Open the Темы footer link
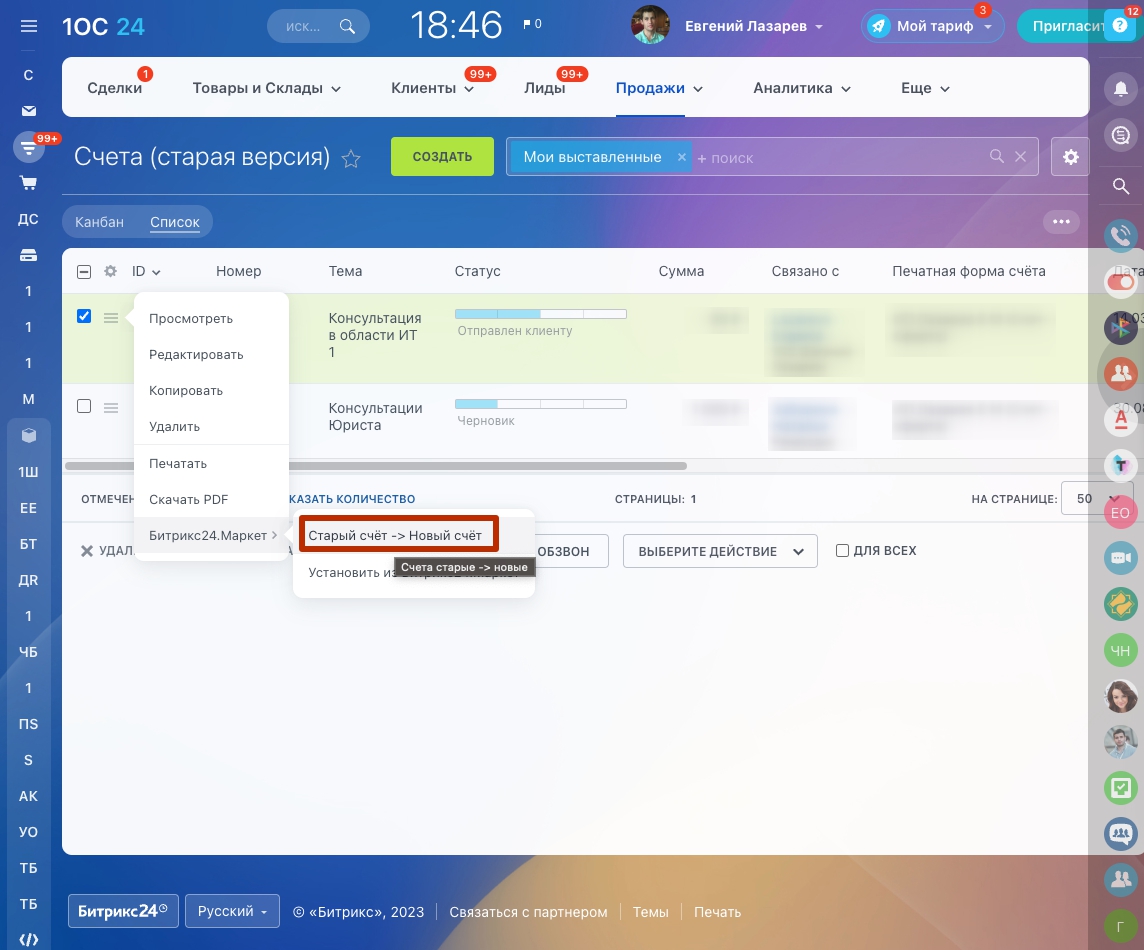 tap(650, 912)
